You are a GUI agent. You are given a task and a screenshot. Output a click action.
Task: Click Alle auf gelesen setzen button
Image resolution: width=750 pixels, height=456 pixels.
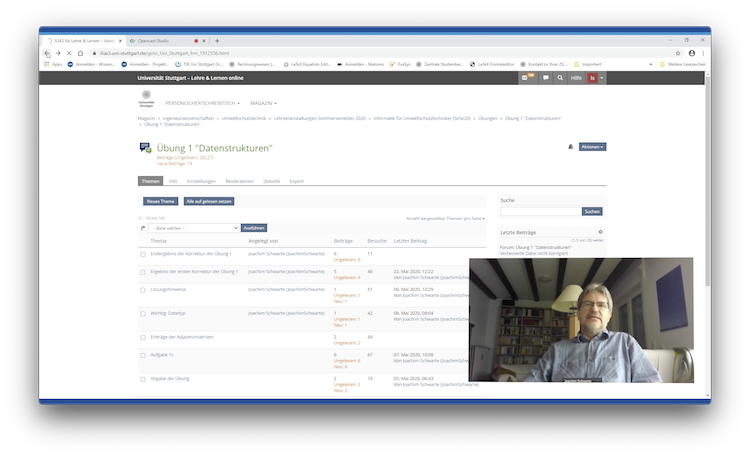[209, 201]
